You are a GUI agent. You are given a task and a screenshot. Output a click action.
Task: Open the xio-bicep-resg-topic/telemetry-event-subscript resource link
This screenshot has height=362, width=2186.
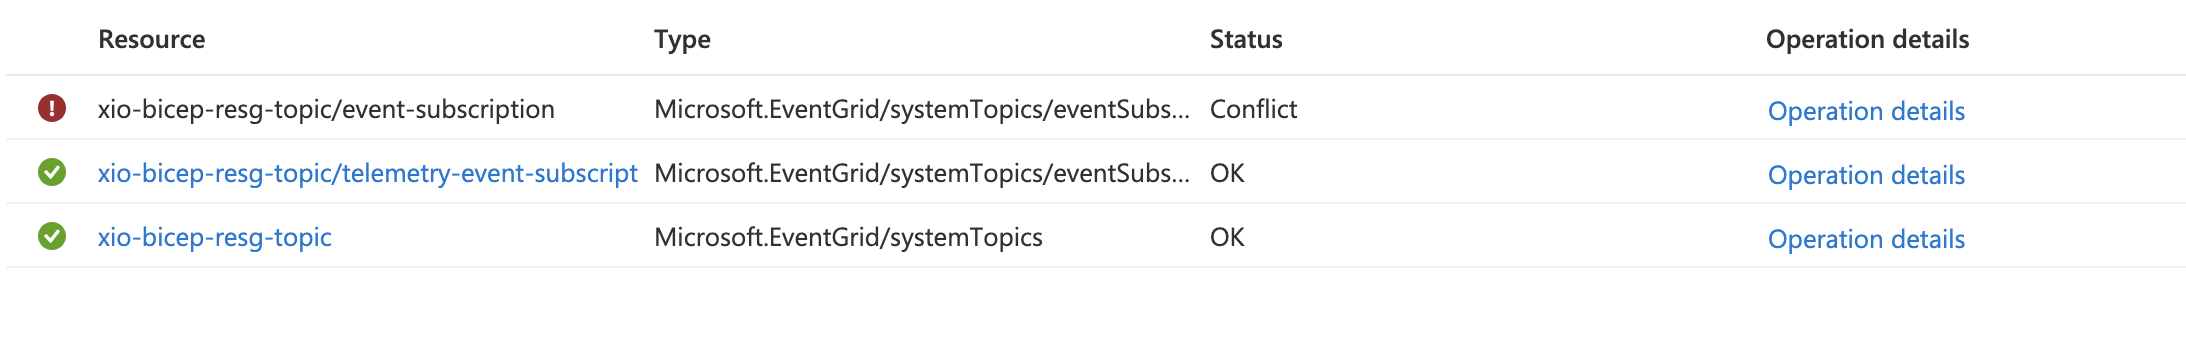[367, 173]
